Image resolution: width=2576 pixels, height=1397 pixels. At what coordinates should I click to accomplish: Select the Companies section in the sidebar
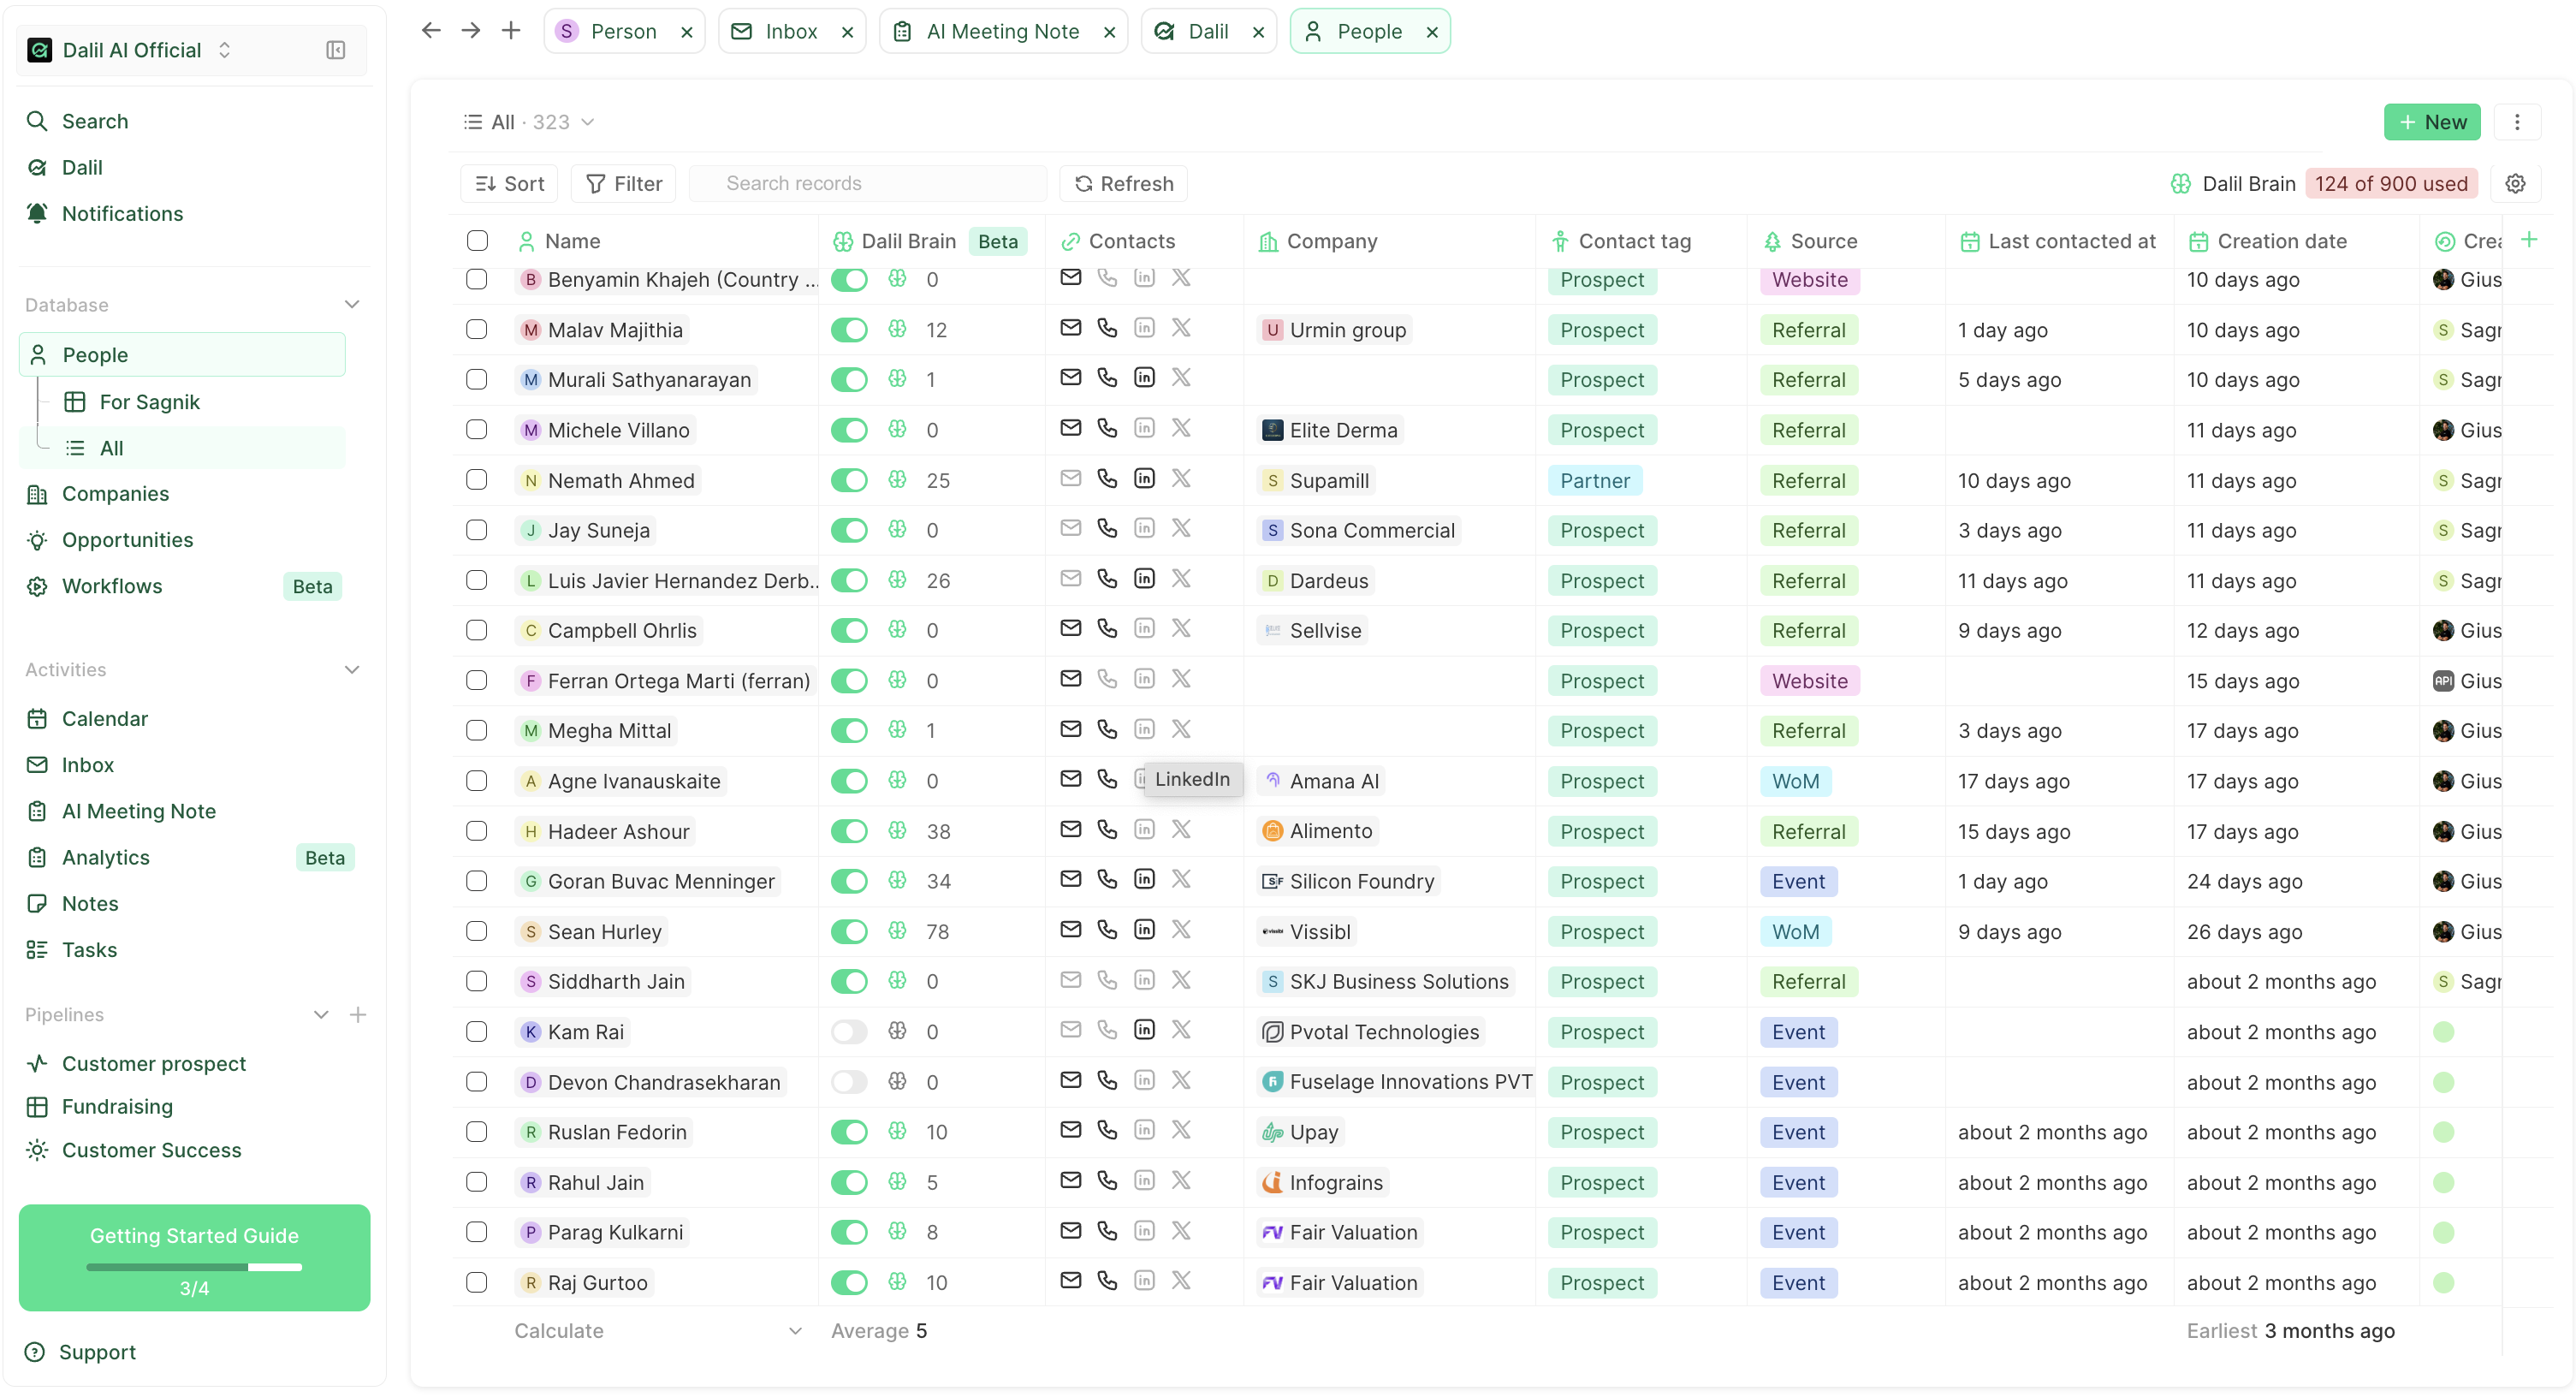click(x=115, y=493)
